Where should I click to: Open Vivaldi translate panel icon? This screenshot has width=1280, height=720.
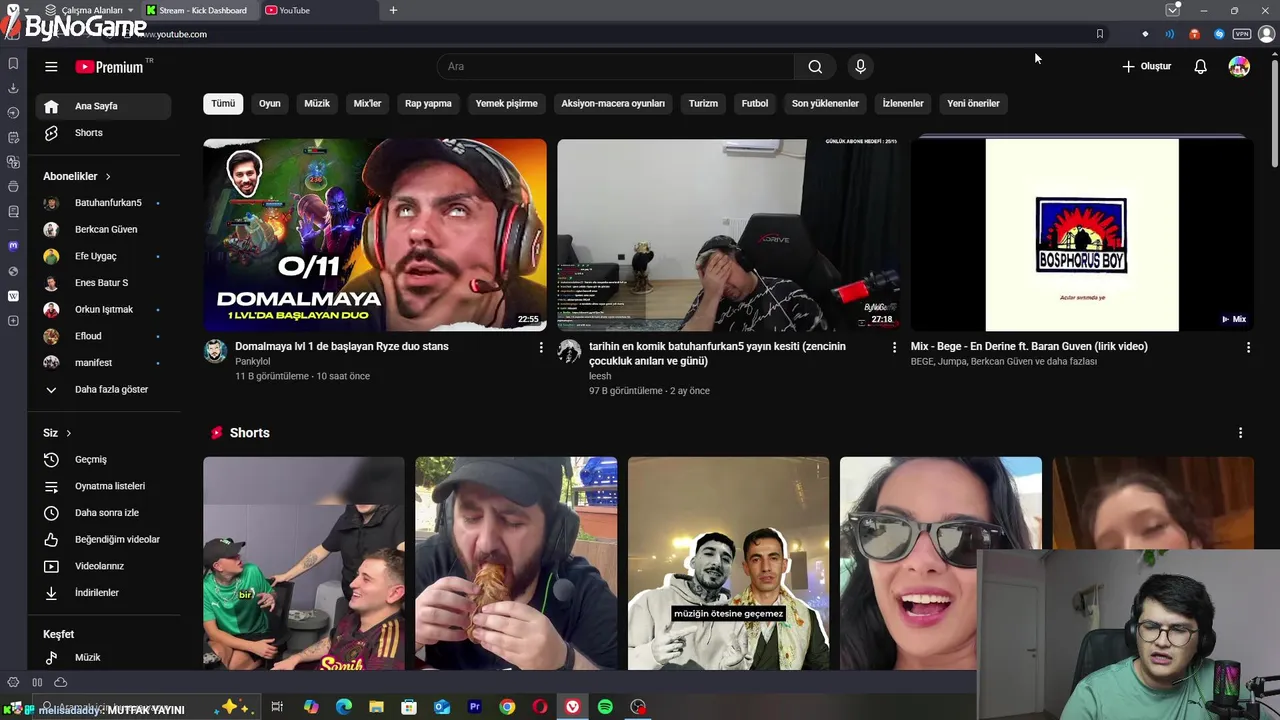click(x=13, y=162)
